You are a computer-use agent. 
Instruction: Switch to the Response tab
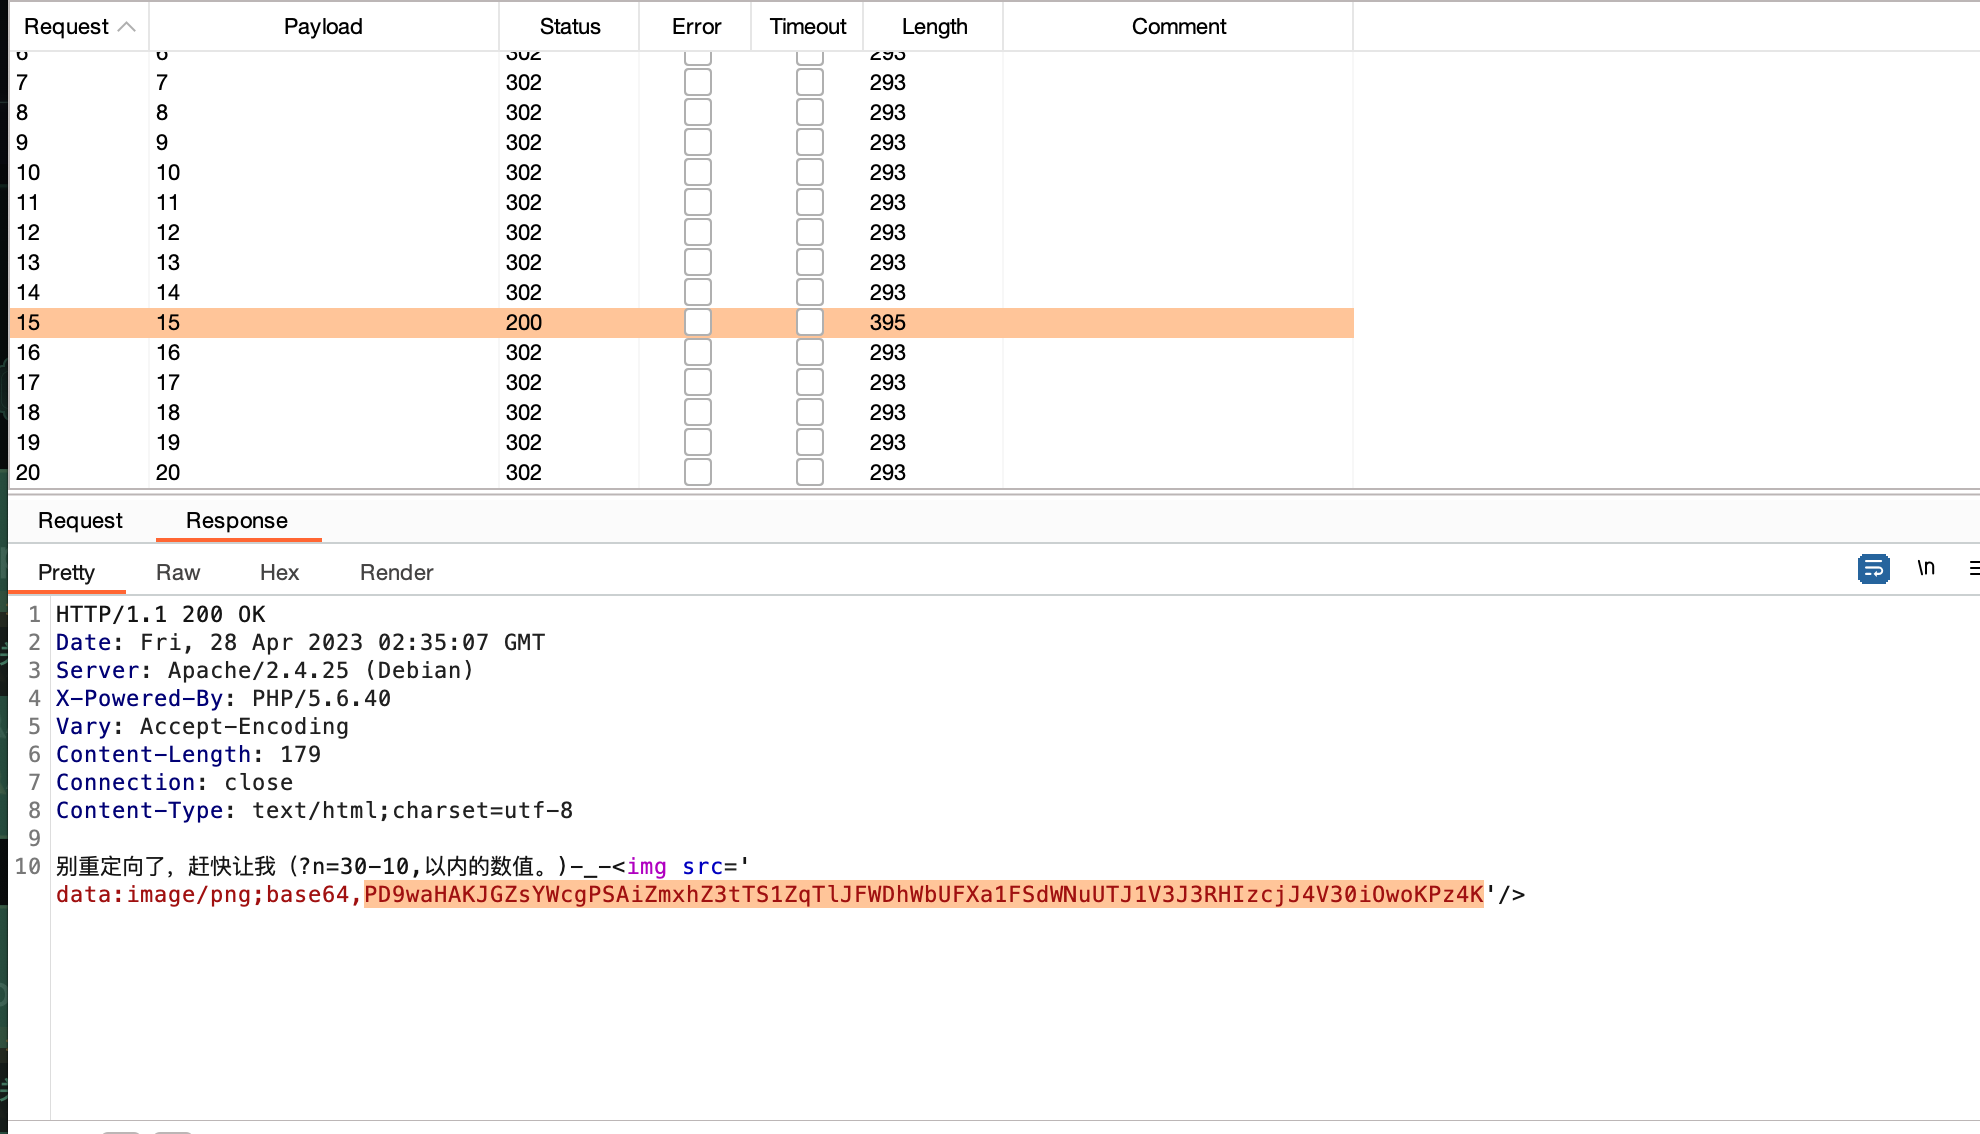coord(237,520)
